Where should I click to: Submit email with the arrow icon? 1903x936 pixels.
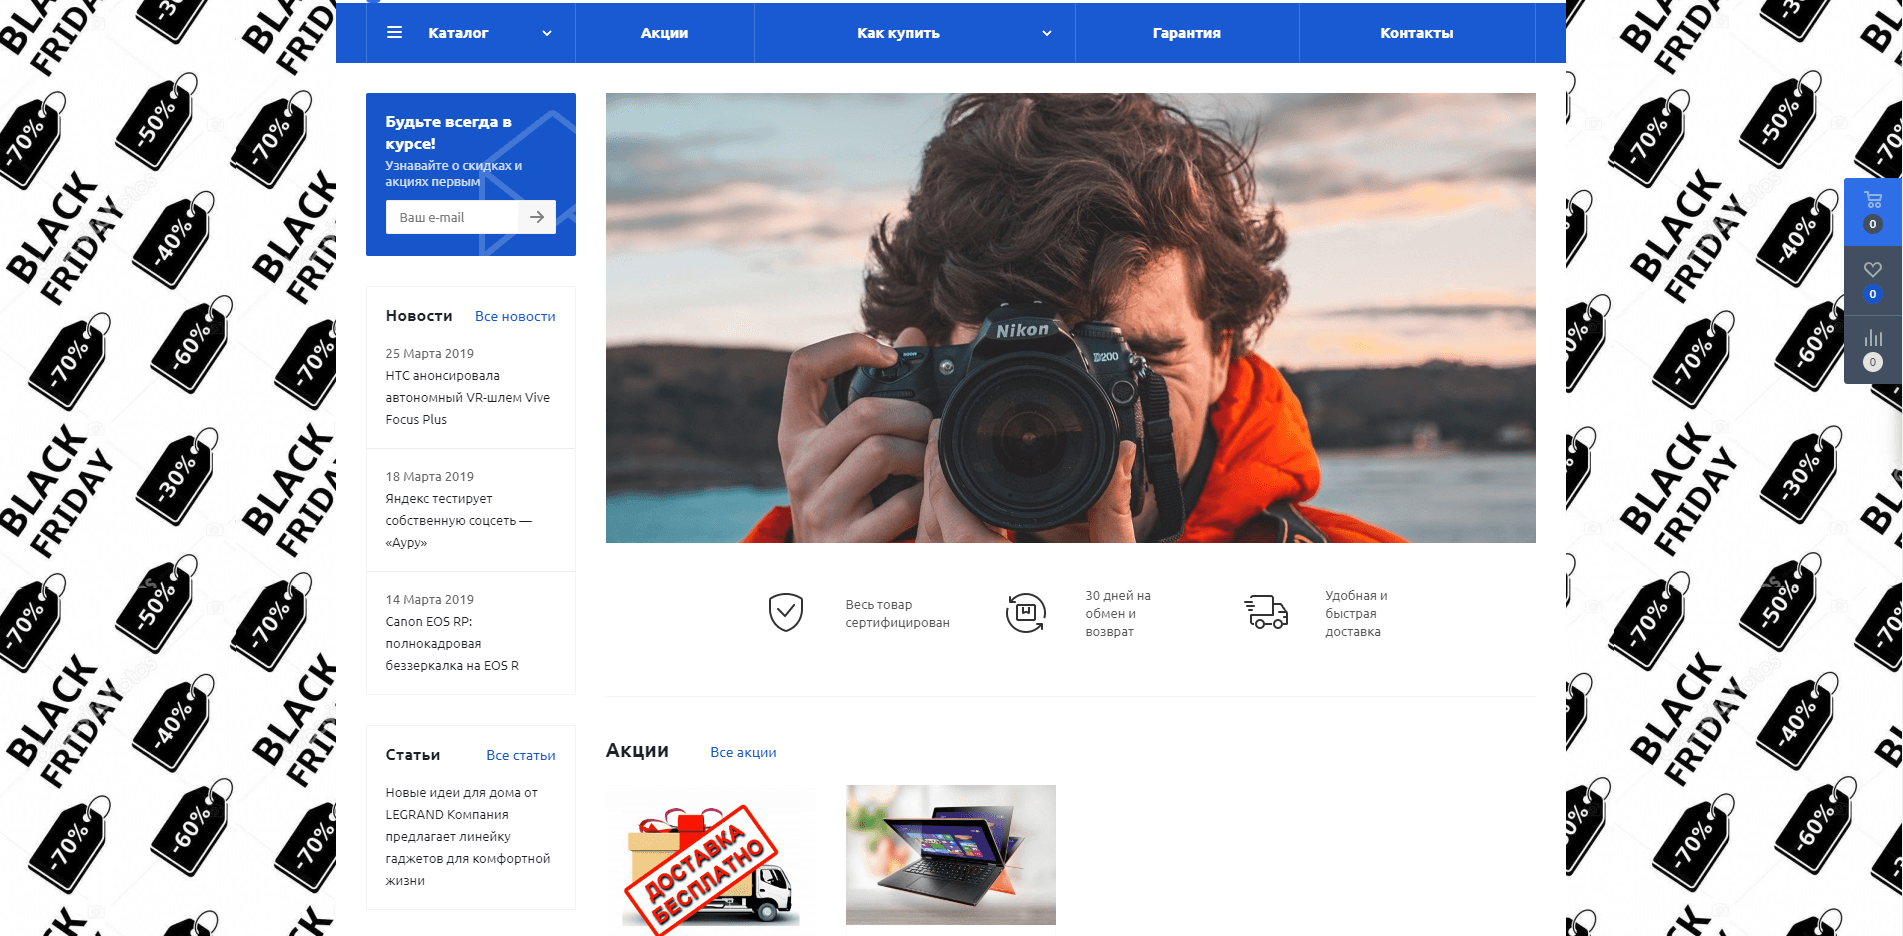pos(537,217)
